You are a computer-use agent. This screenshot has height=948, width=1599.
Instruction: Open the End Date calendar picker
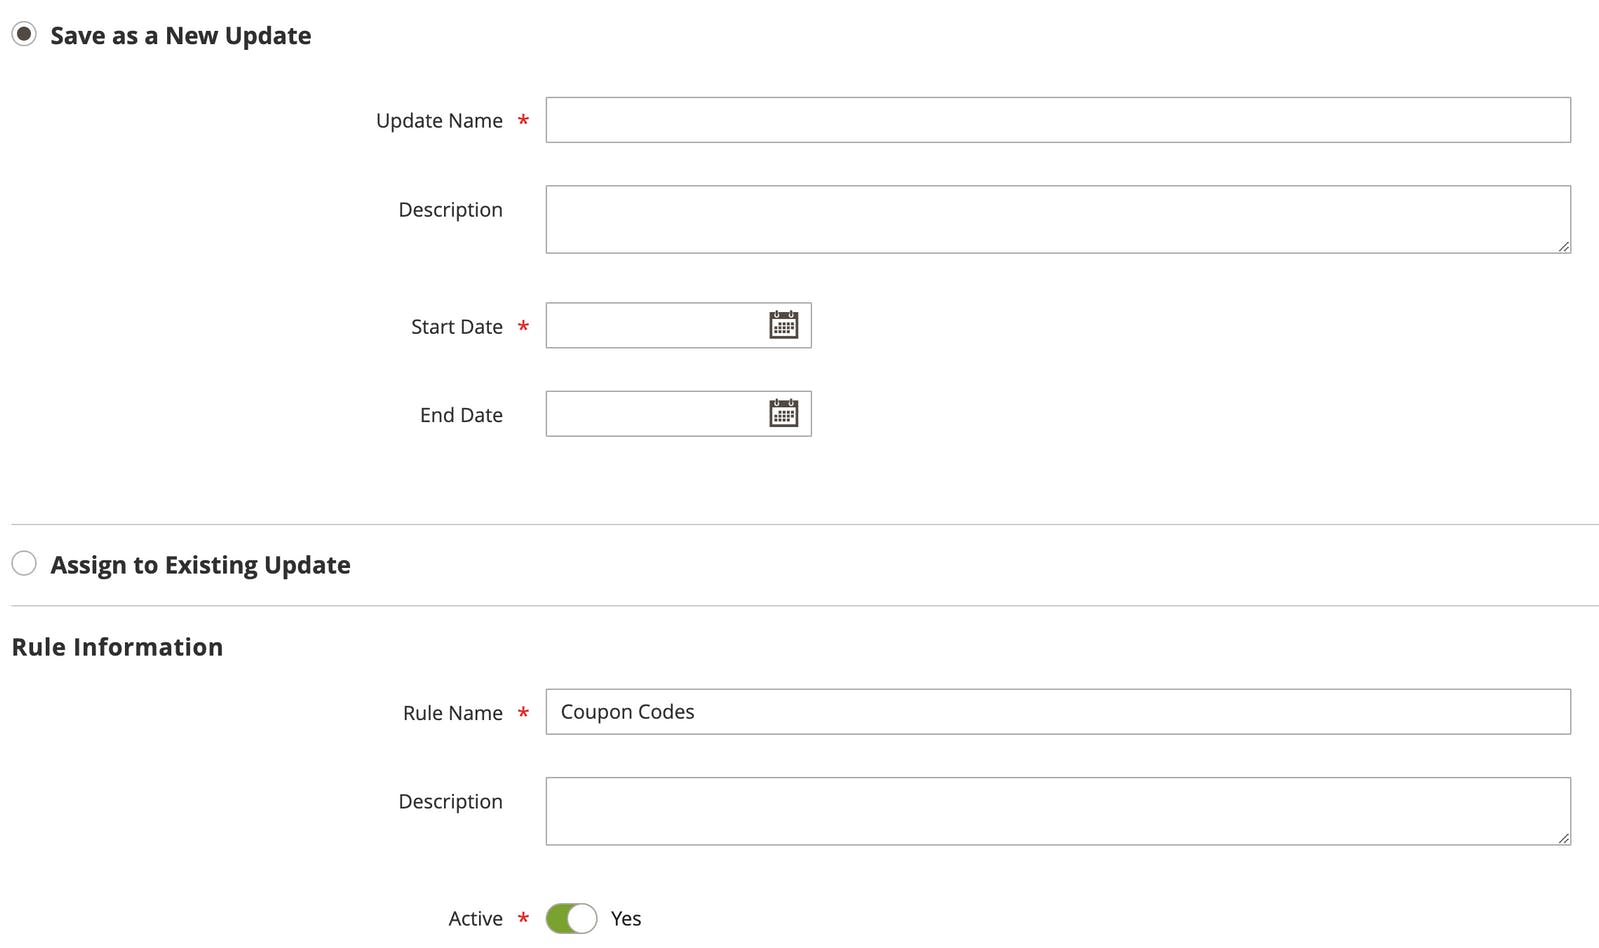click(783, 413)
